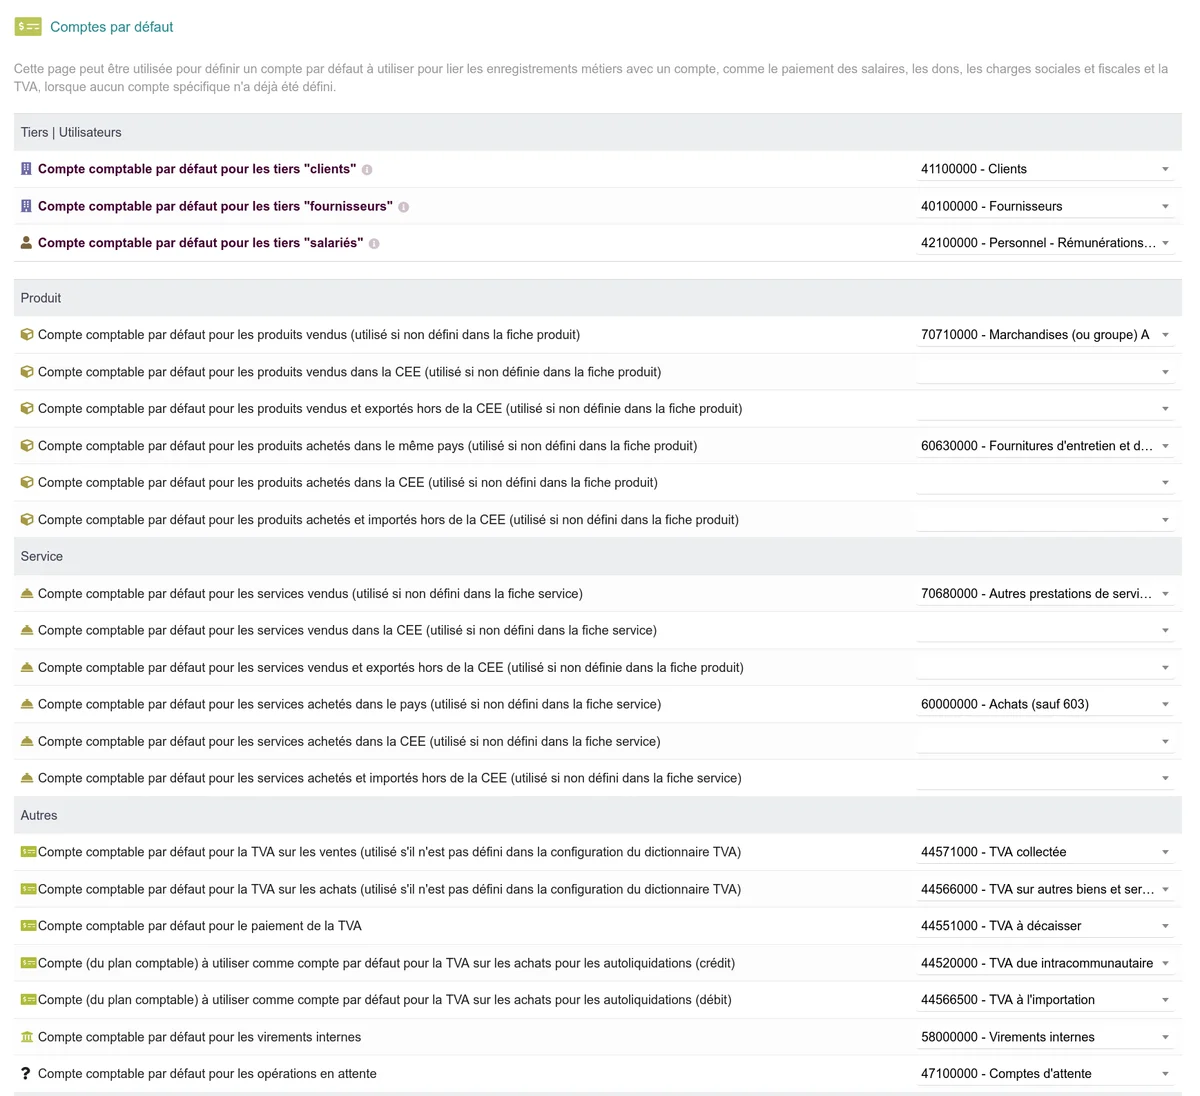The image size is (1200, 1096).
Task: Open the 40100000 - Fournisseurs account dropdown
Action: [1045, 206]
